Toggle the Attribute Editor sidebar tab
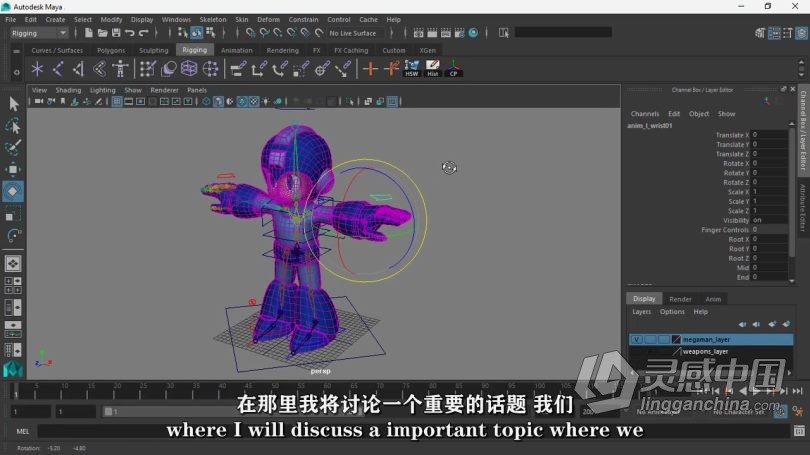The width and height of the screenshot is (810, 455). tap(803, 208)
